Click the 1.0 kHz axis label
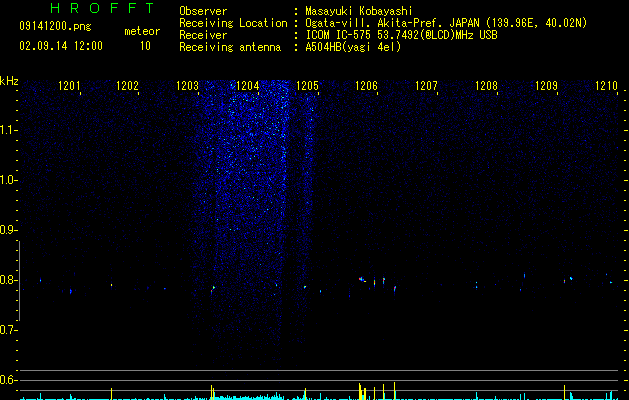 (x=8, y=180)
